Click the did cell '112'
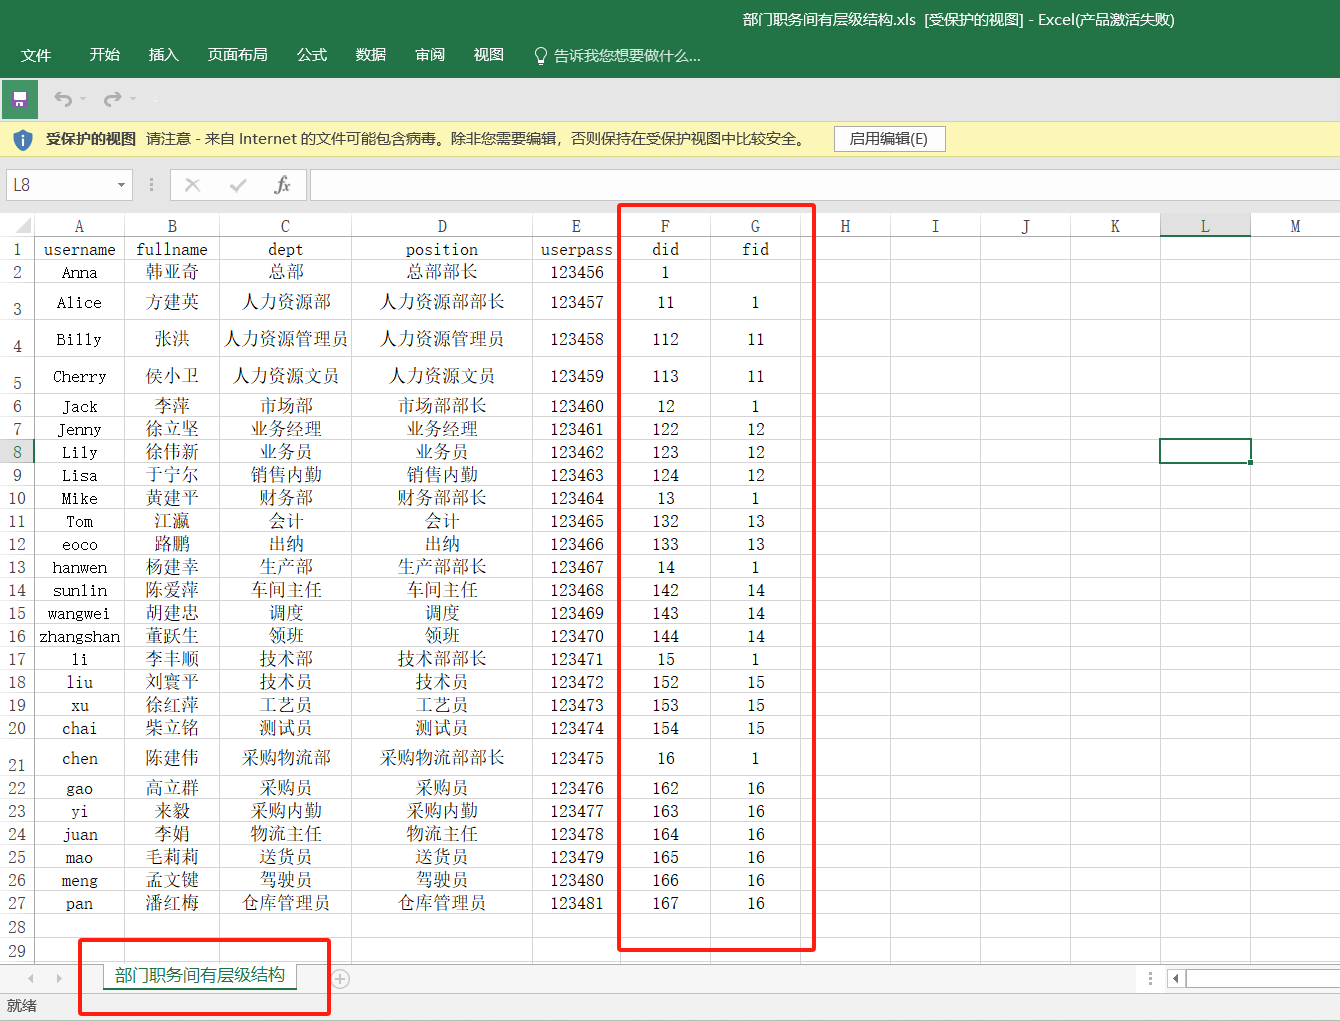Viewport: 1340px width, 1021px height. click(665, 339)
